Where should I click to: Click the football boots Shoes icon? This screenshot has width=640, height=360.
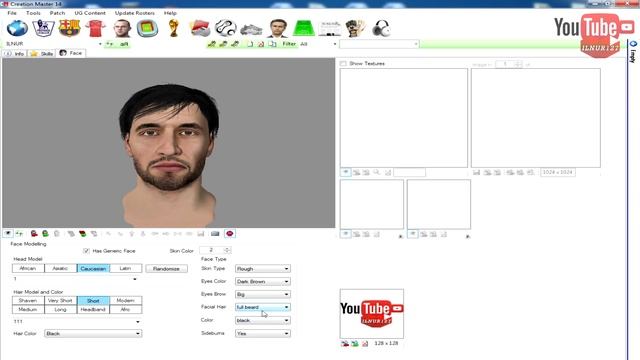tap(251, 29)
